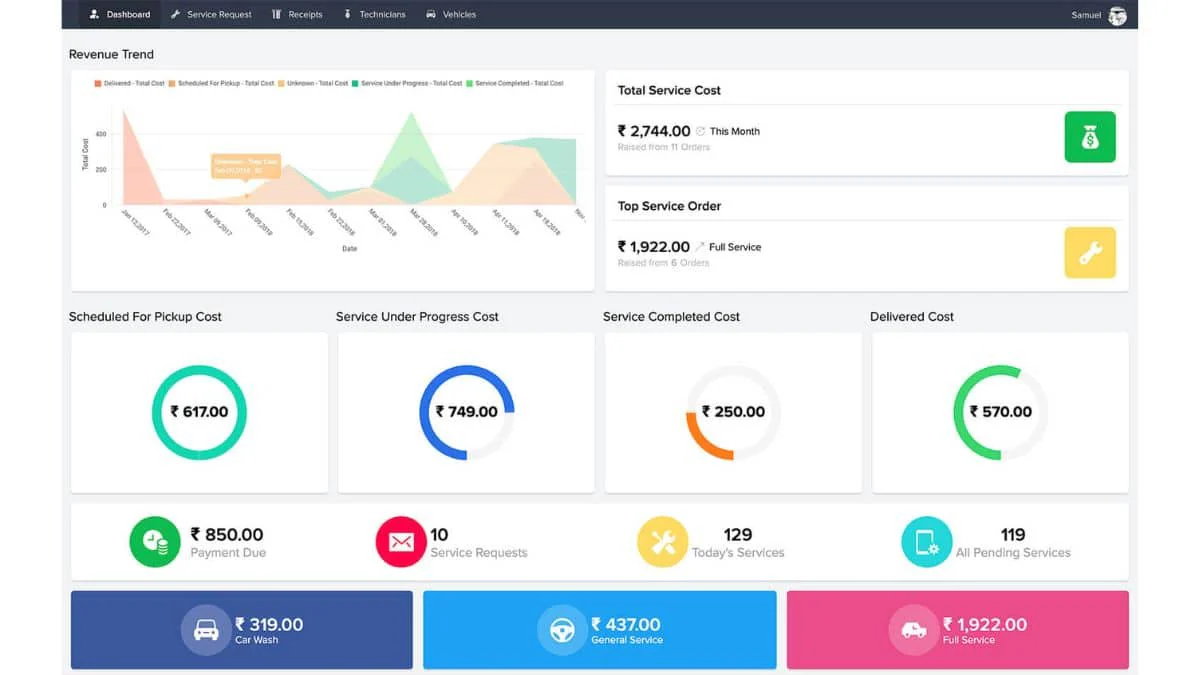Click the ₹ 250.00 orange donut chart

(733, 412)
